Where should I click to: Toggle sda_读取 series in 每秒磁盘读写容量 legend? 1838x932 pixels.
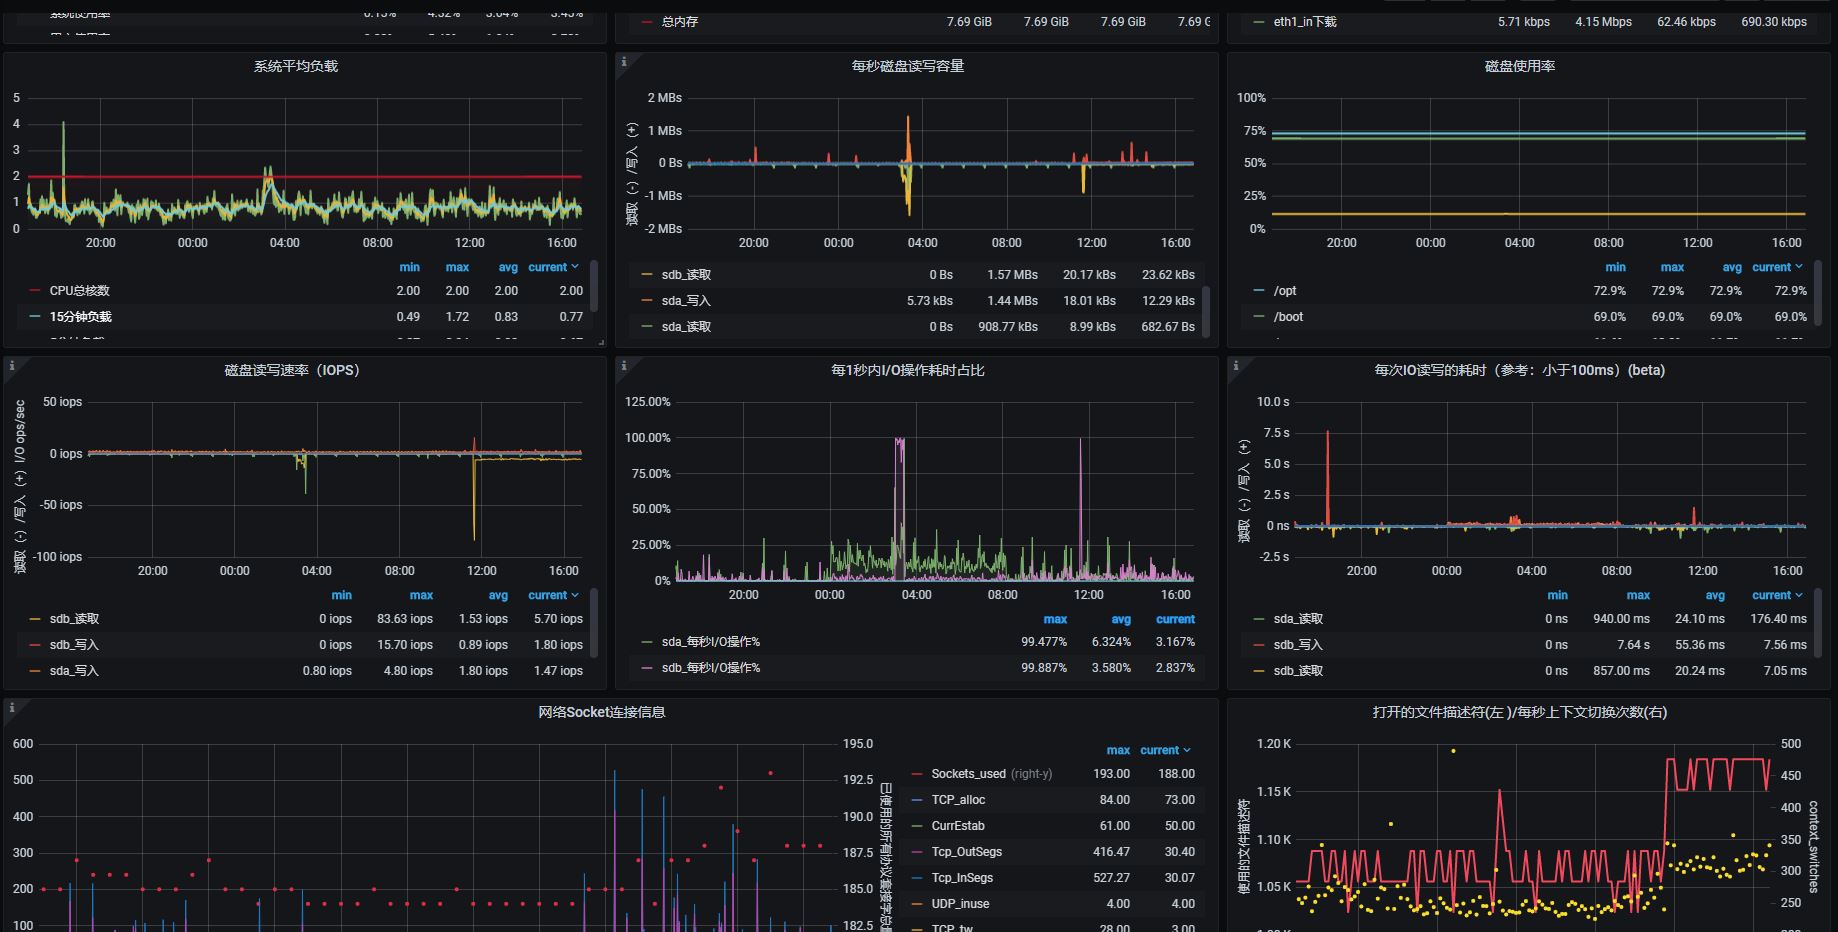click(686, 327)
